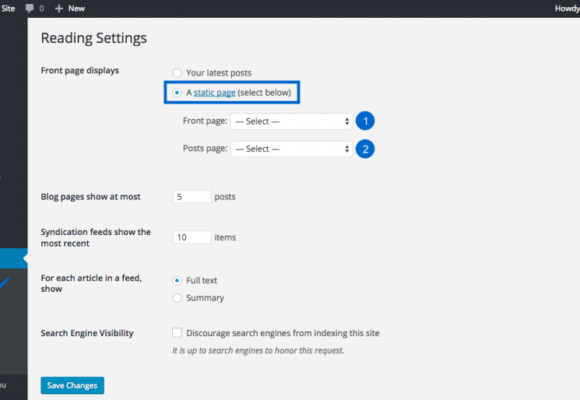The height and width of the screenshot is (400, 580).
Task: Click the blue numbered circle 2
Action: pyautogui.click(x=365, y=149)
